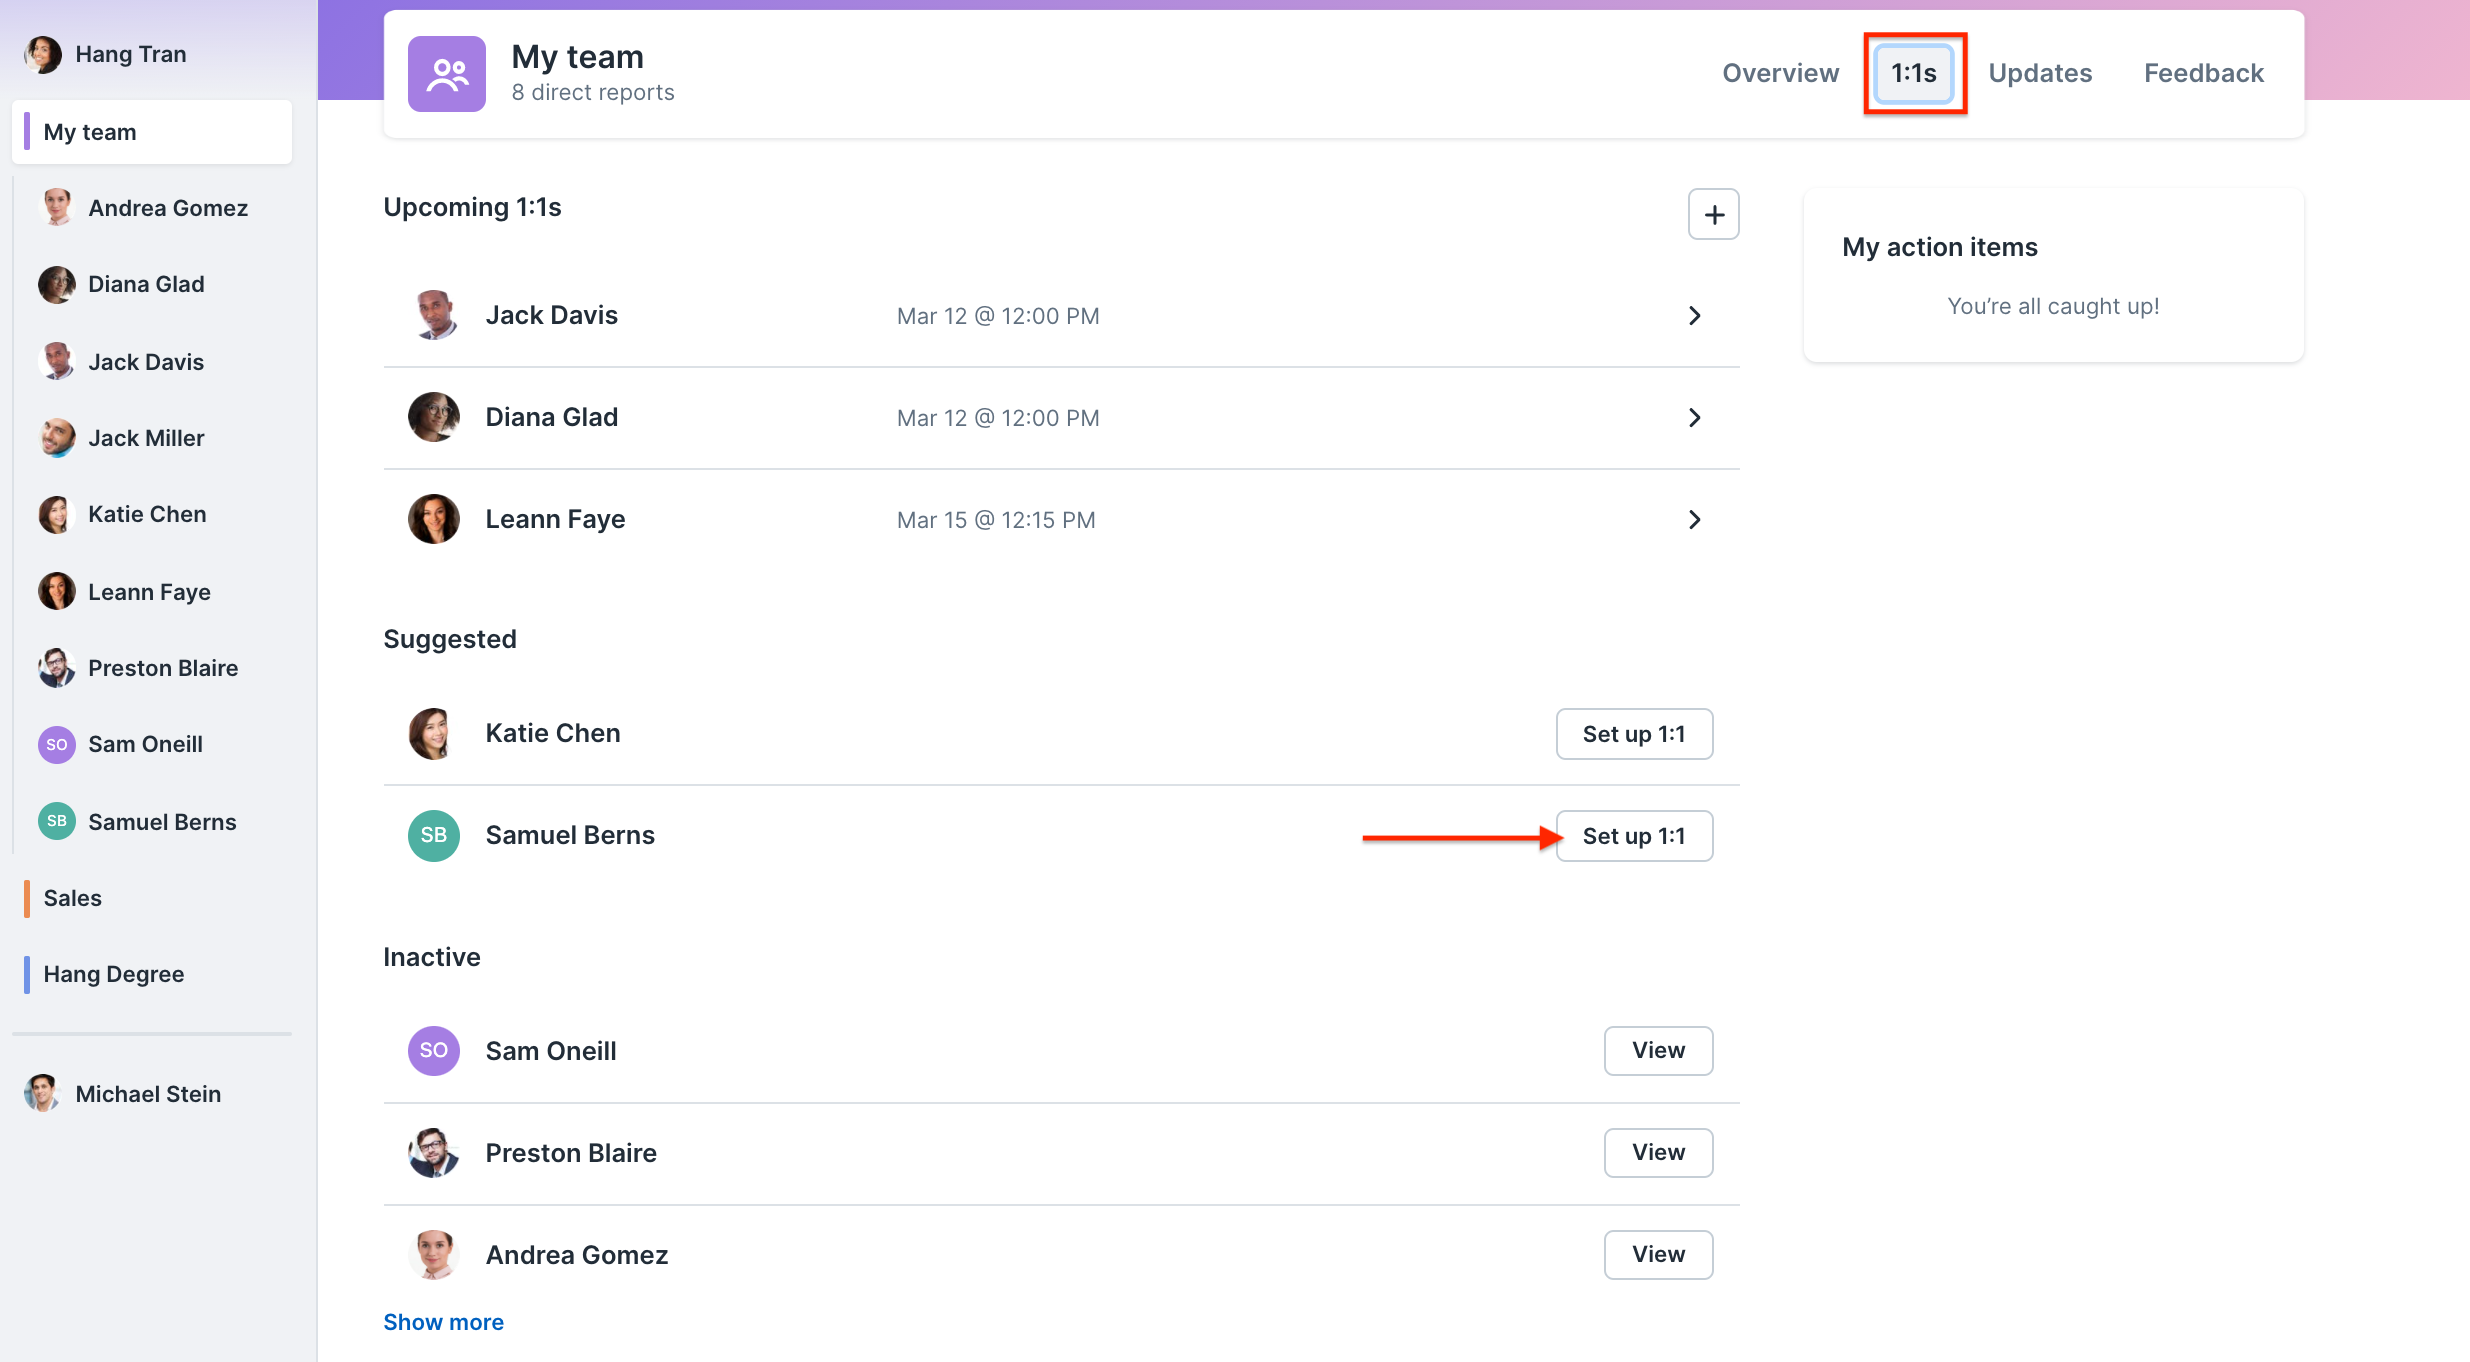Click Katie Chen's sidebar avatar
This screenshot has height=1362, width=2470.
(x=57, y=514)
